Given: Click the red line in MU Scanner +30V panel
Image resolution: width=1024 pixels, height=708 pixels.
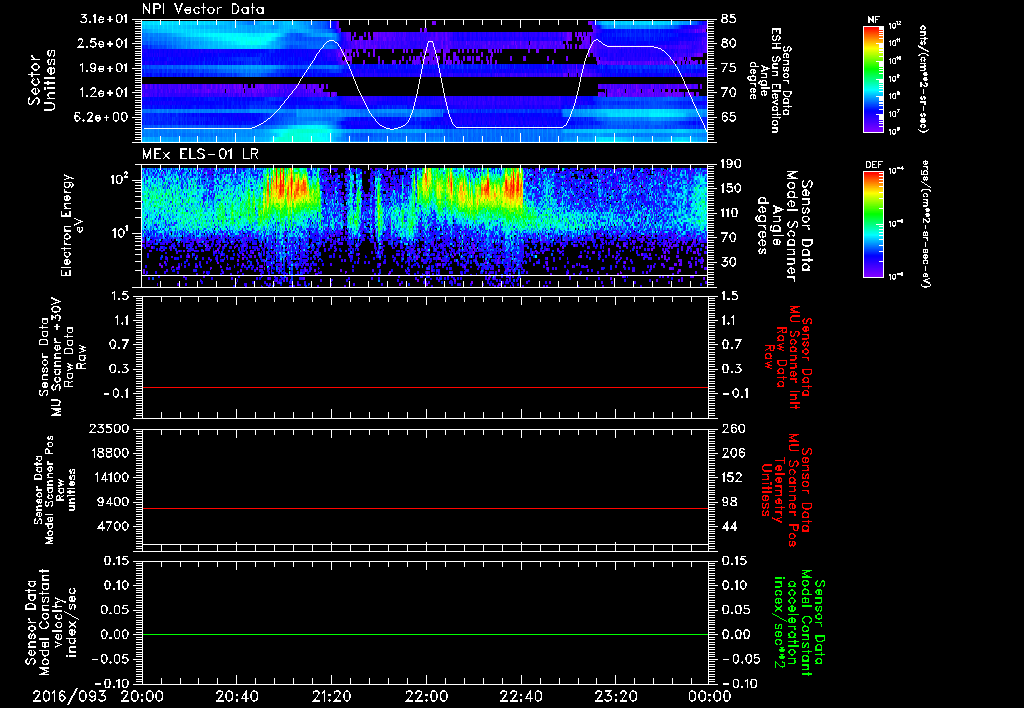Looking at the screenshot, I should [x=425, y=387].
